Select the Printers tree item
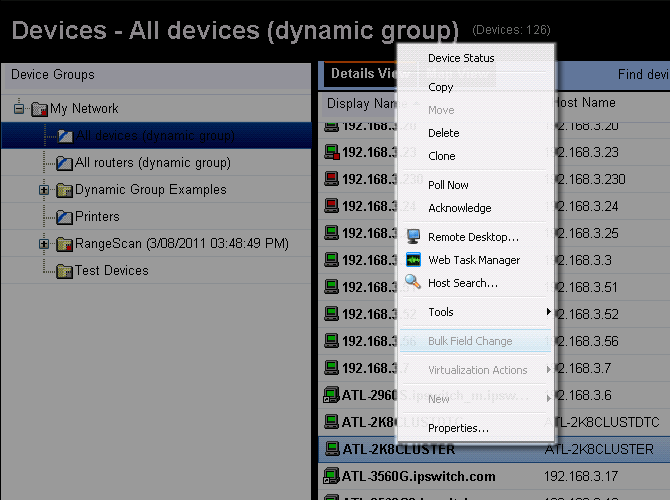Viewport: 670px width, 500px height. (97, 217)
